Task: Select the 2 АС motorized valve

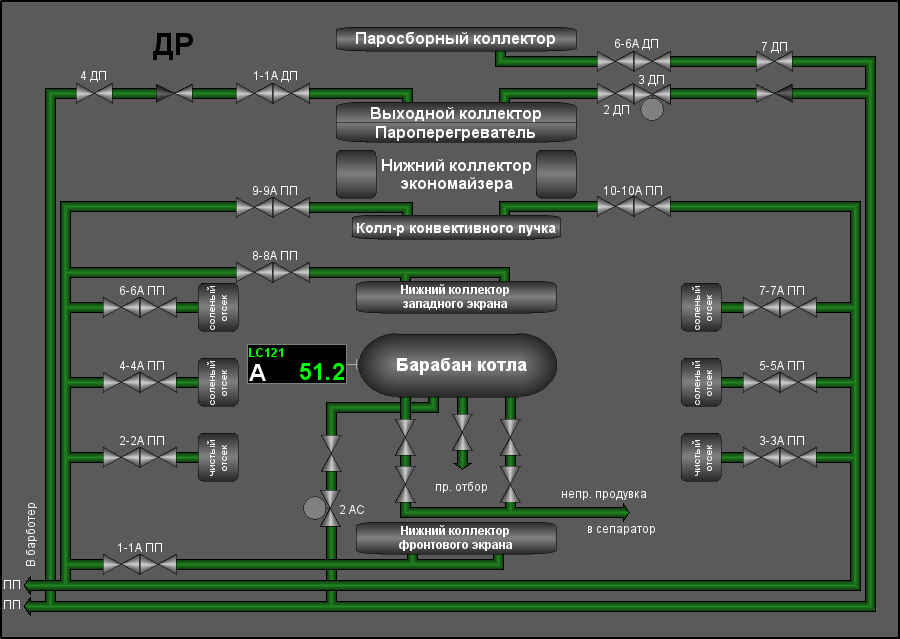Action: [331, 509]
